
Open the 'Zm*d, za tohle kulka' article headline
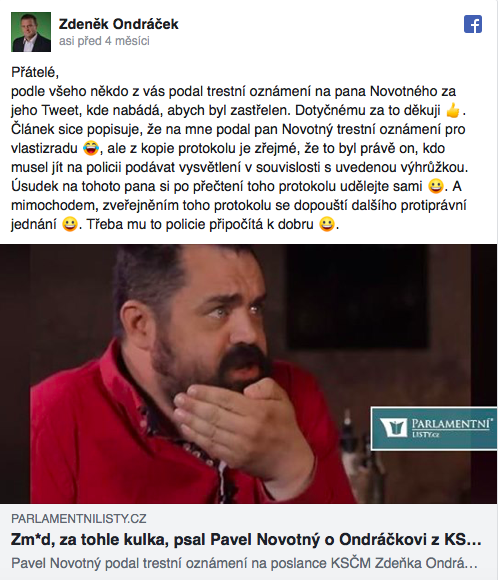pyautogui.click(x=246, y=540)
